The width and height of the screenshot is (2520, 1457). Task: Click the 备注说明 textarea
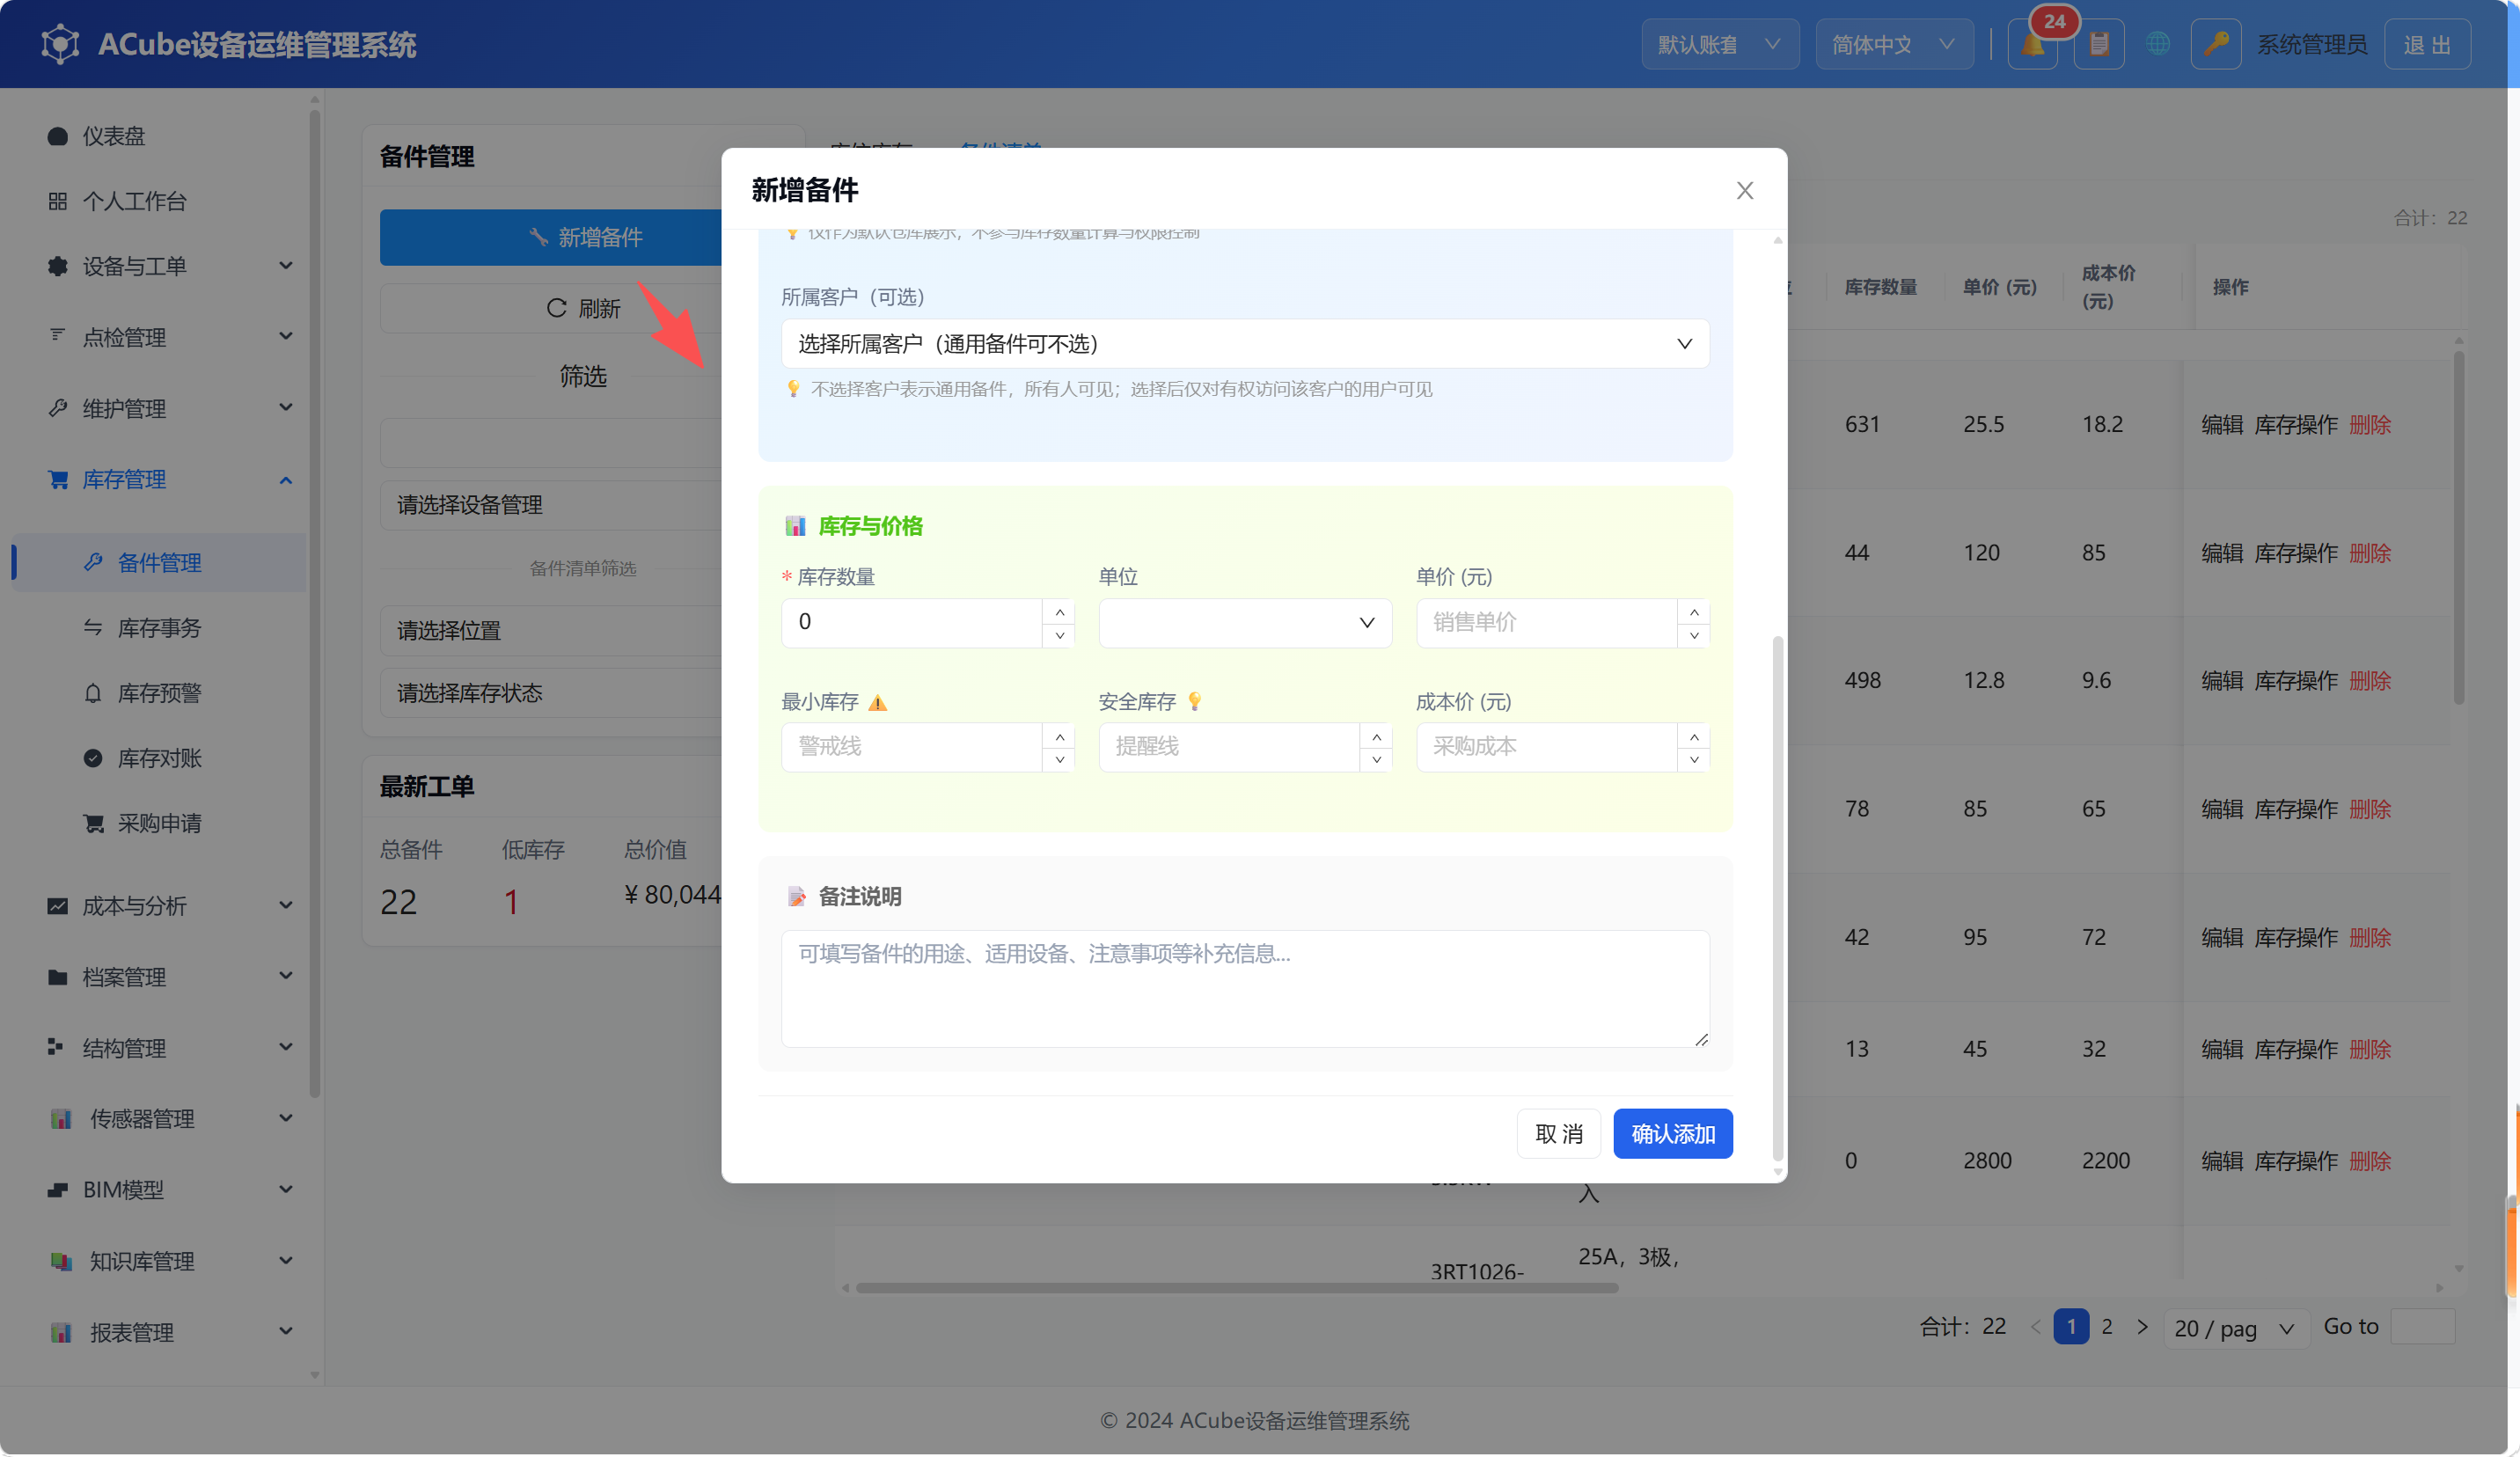[1244, 988]
